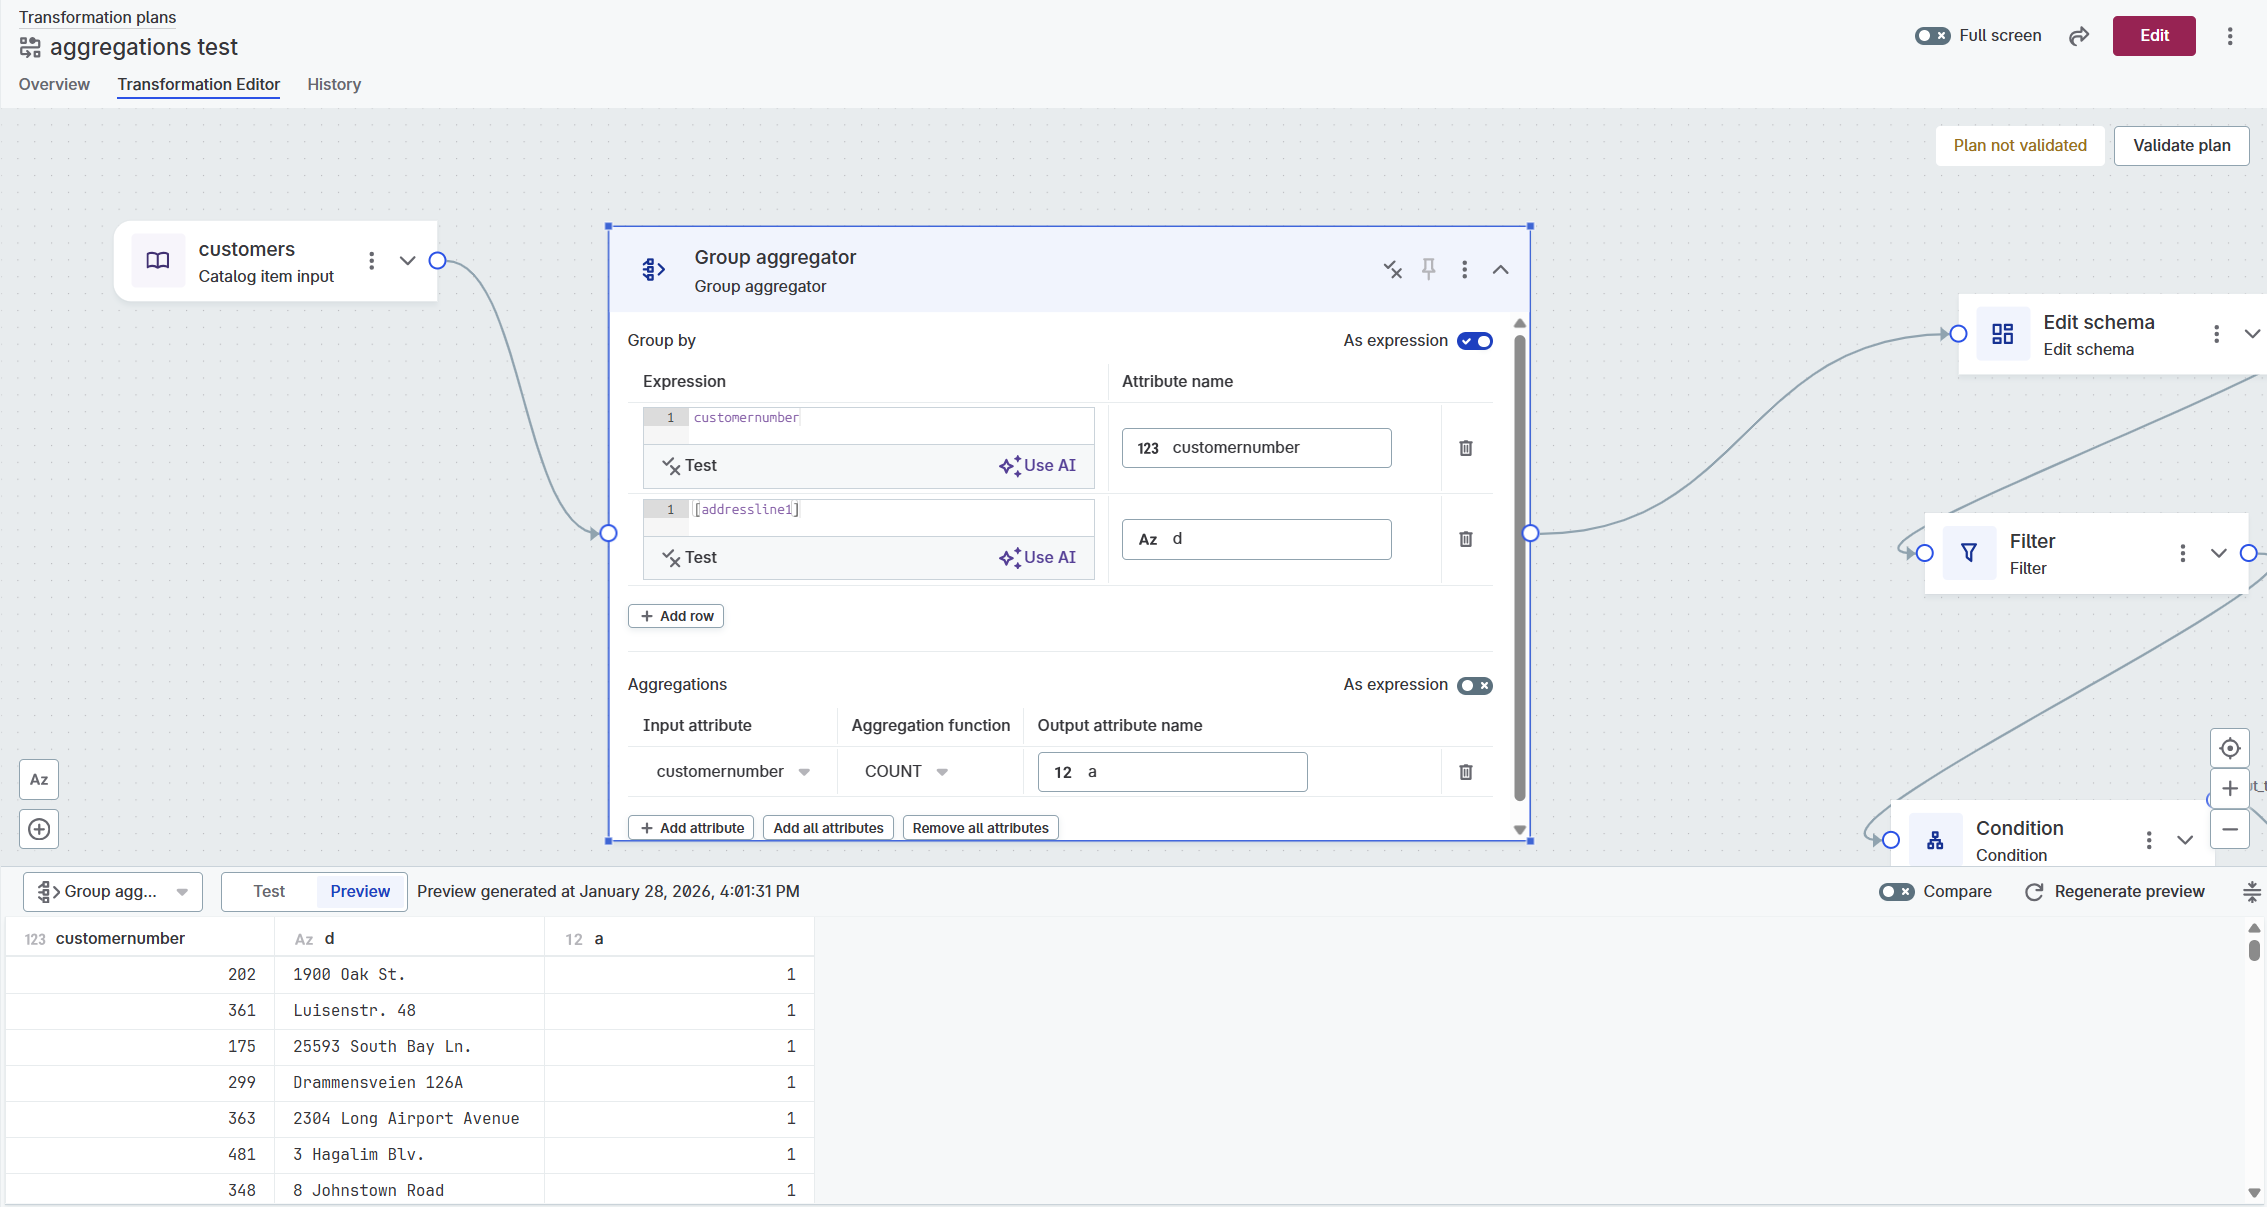This screenshot has height=1207, width=2267.
Task: Click the validation check icon on Group aggregator header
Action: click(1393, 269)
